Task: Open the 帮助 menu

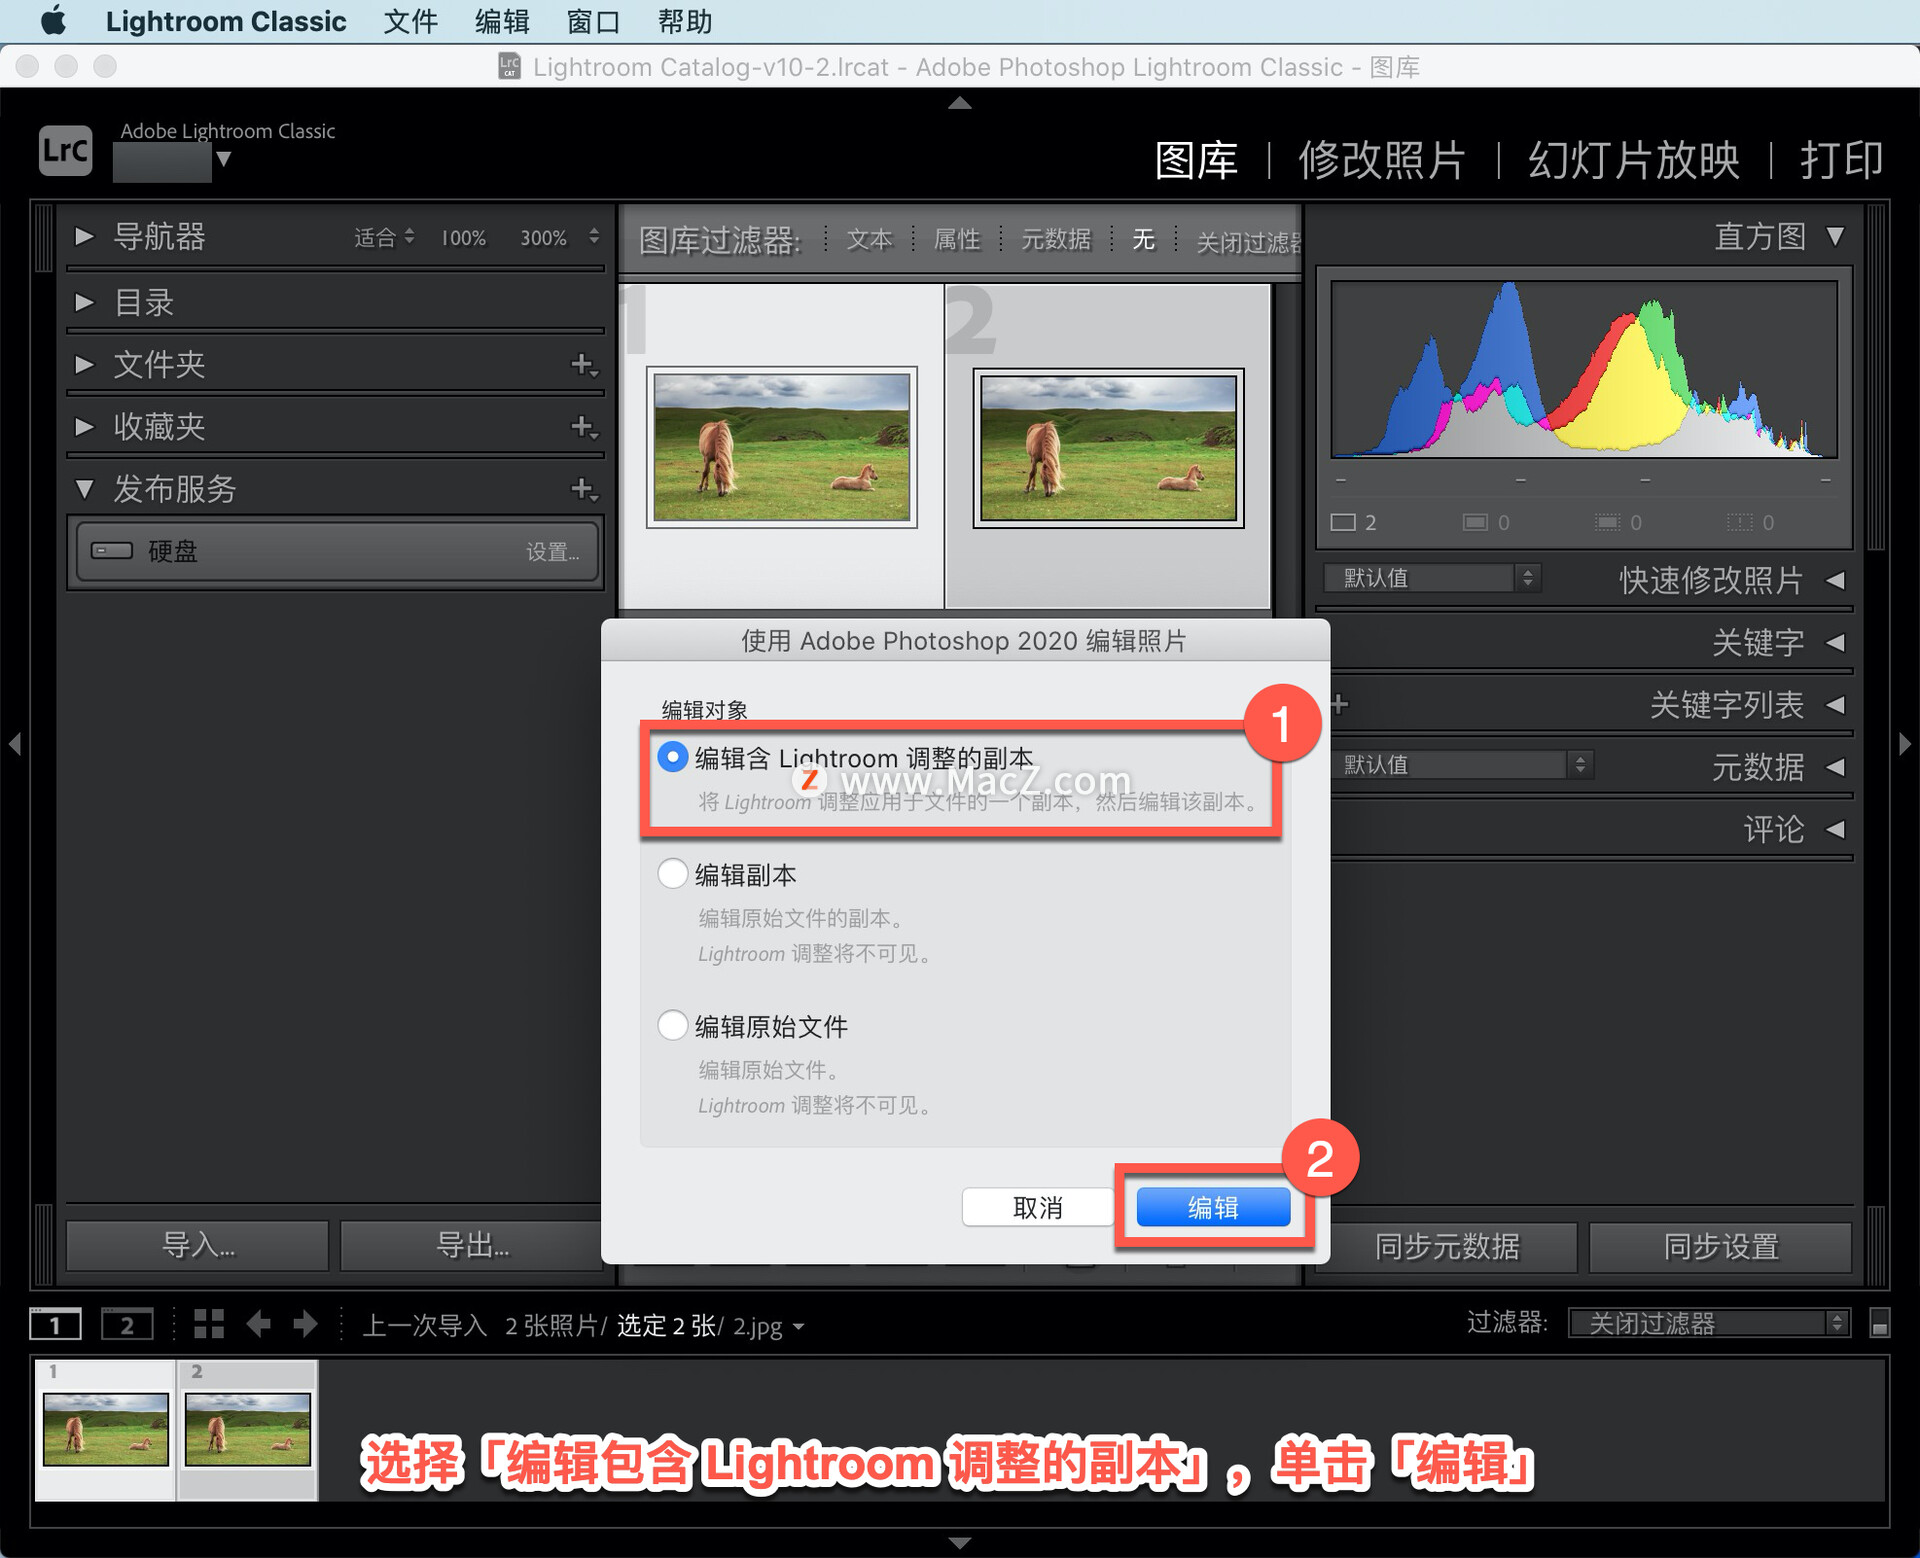Action: click(x=686, y=21)
